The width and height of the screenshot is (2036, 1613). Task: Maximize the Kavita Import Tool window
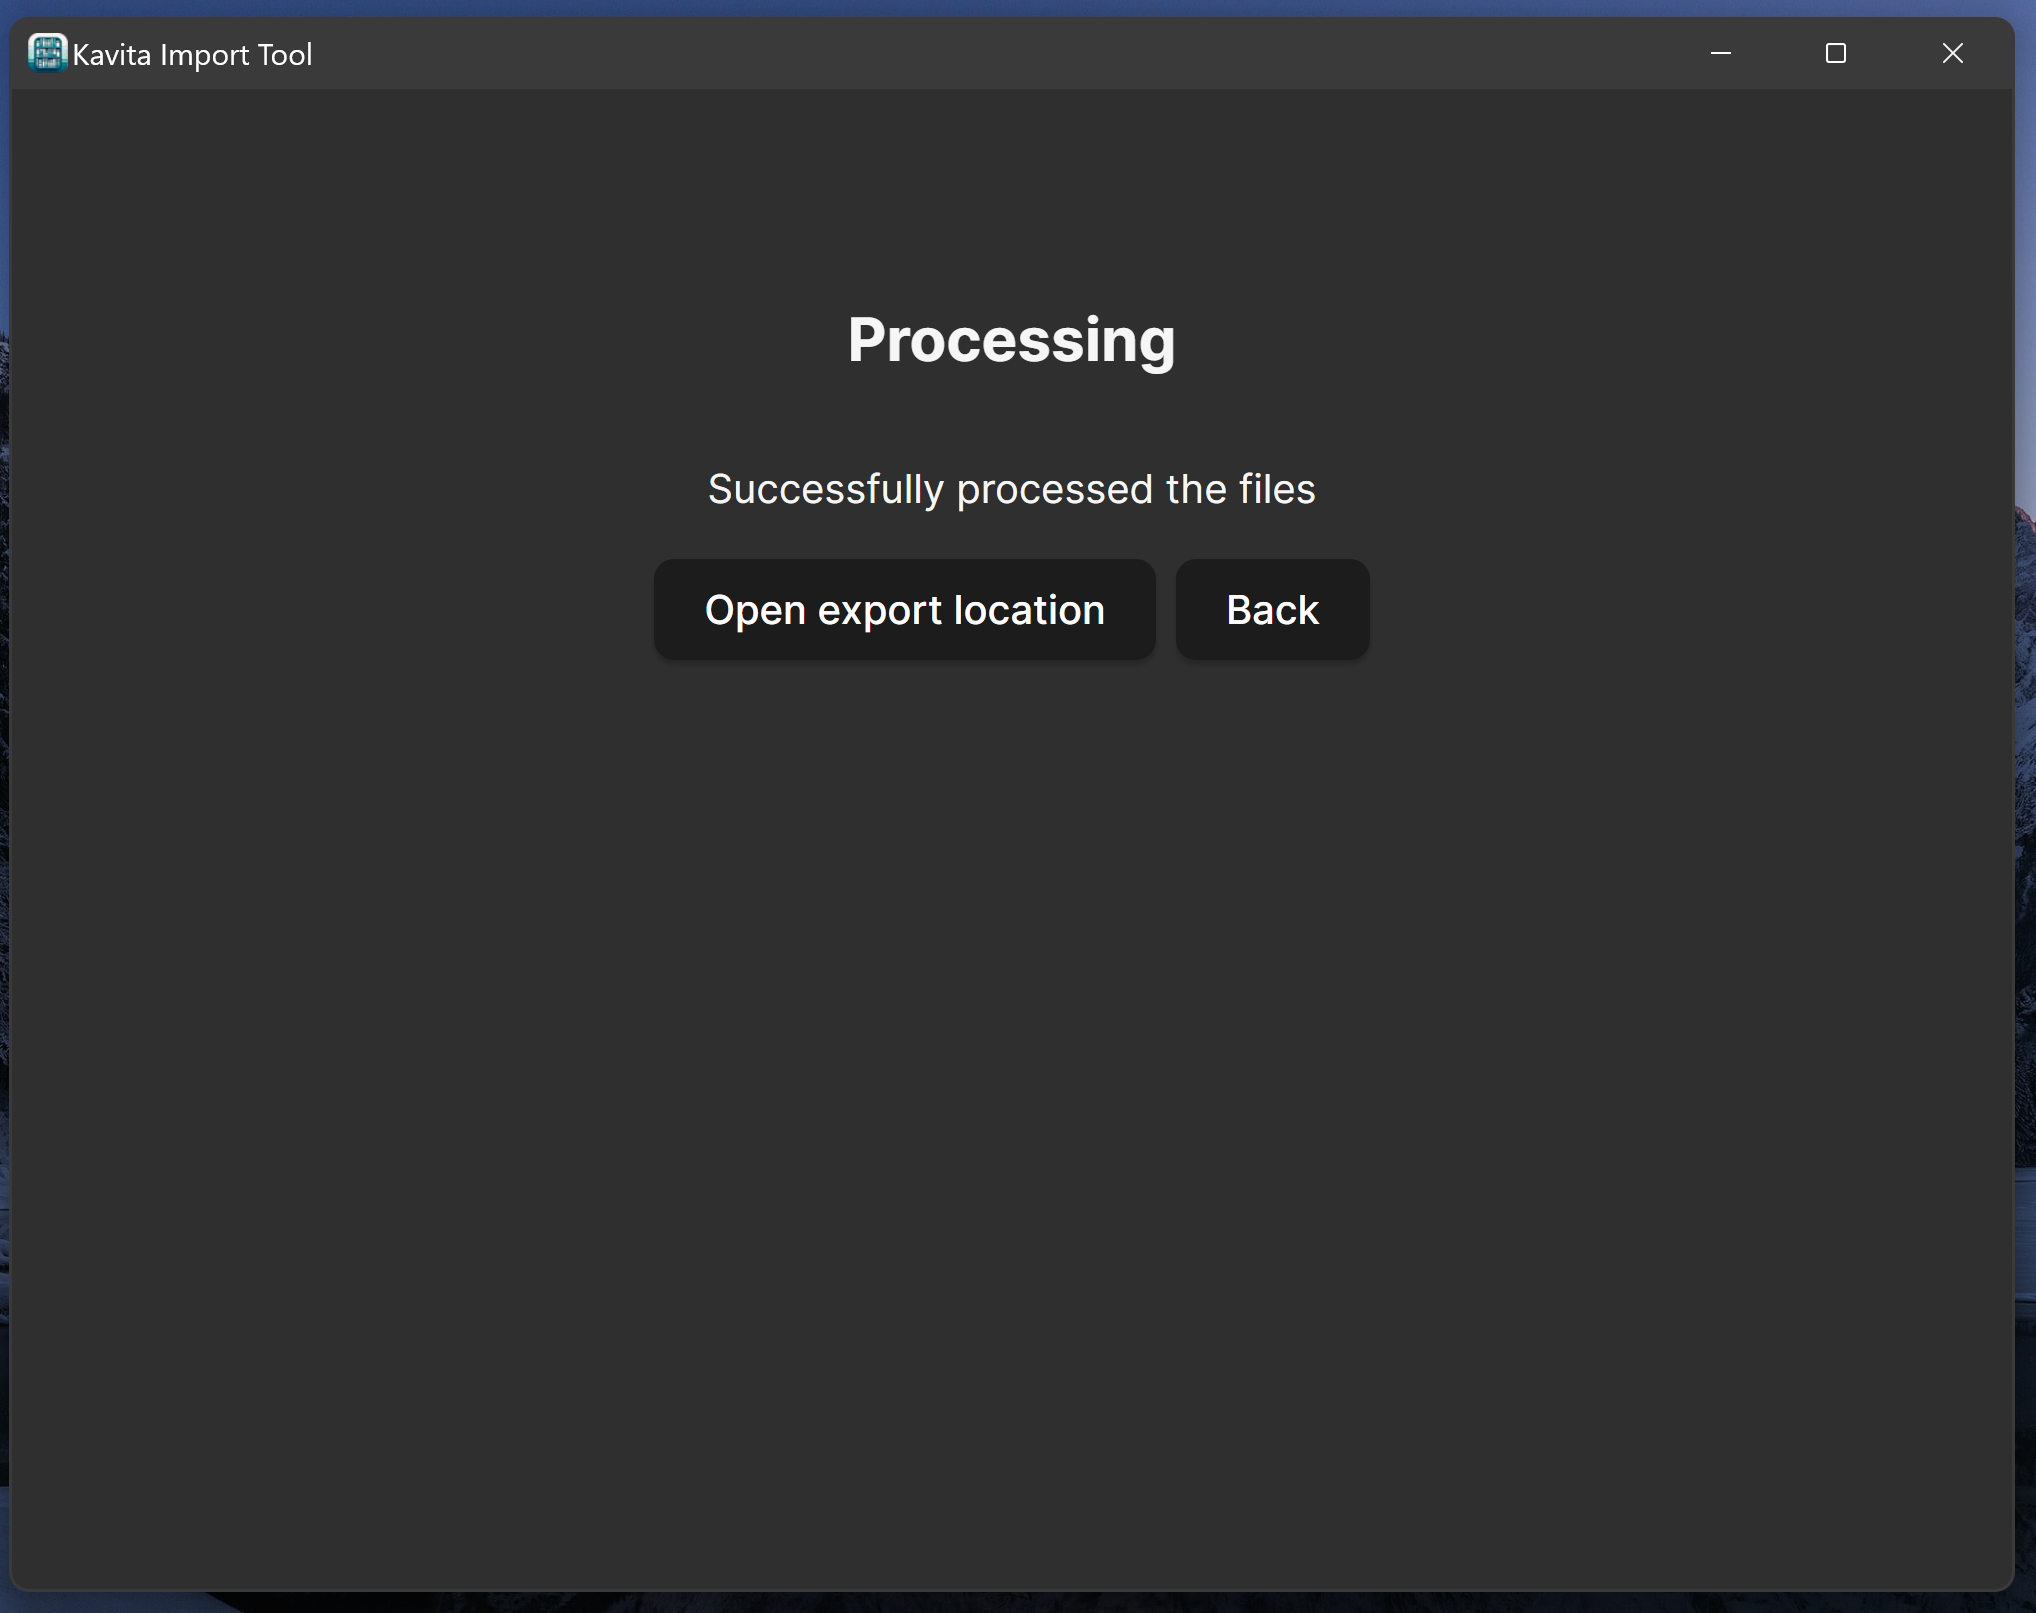pos(1835,53)
